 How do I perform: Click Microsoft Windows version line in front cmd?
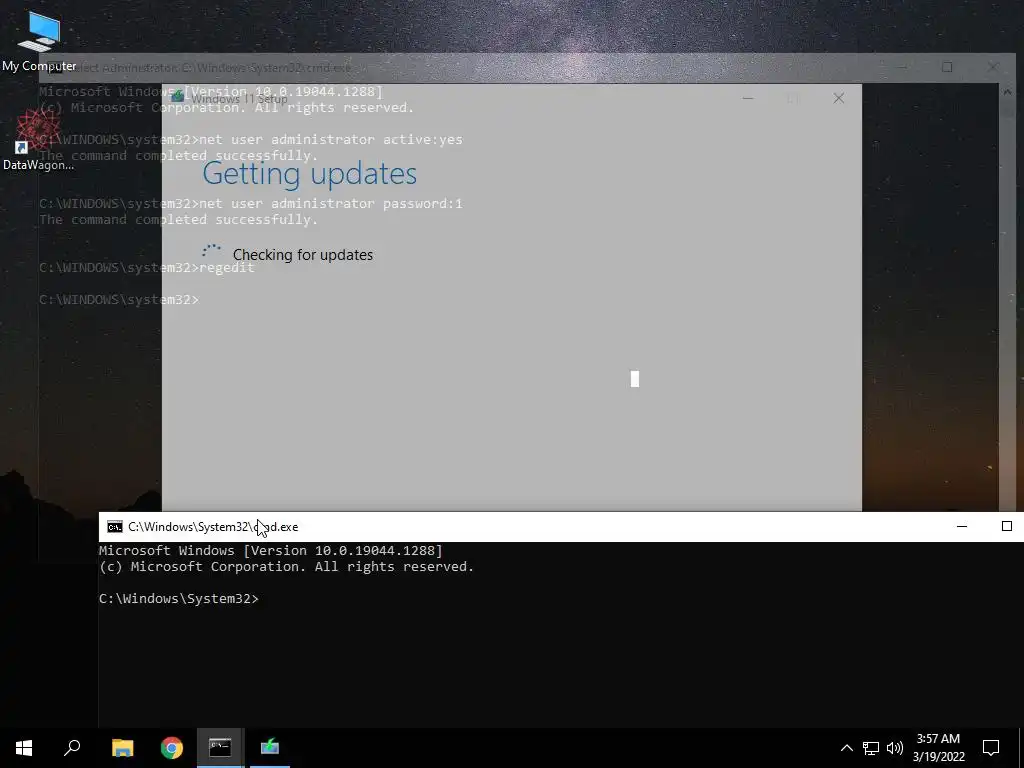(x=270, y=551)
